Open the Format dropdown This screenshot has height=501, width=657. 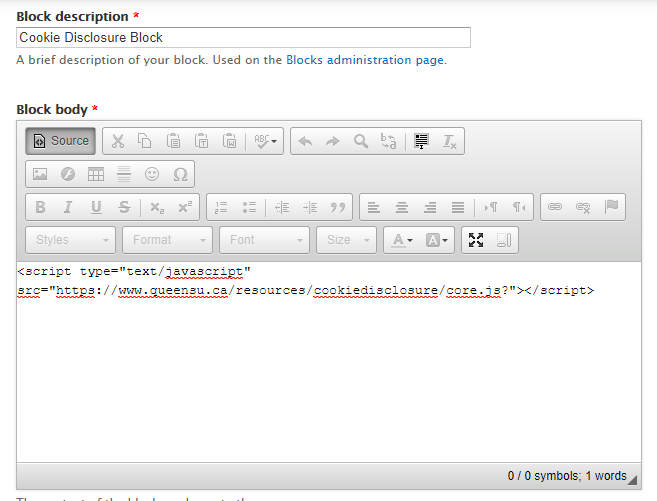167,240
